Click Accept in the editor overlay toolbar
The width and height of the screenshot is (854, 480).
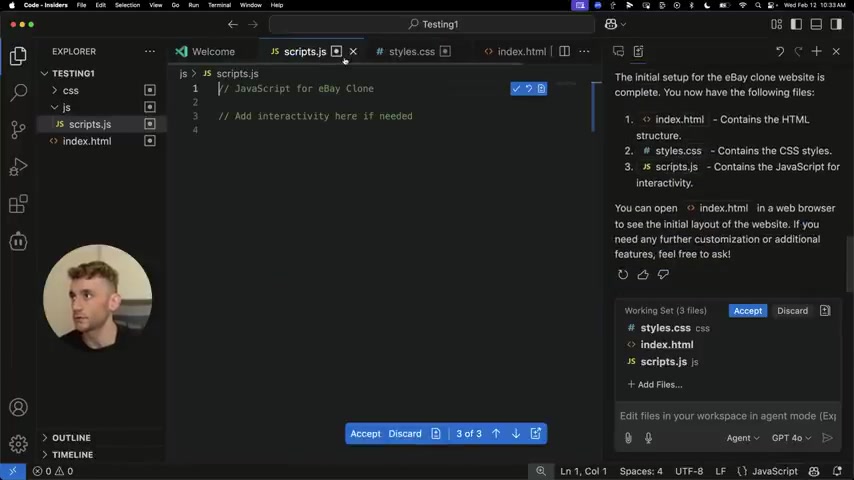(365, 434)
